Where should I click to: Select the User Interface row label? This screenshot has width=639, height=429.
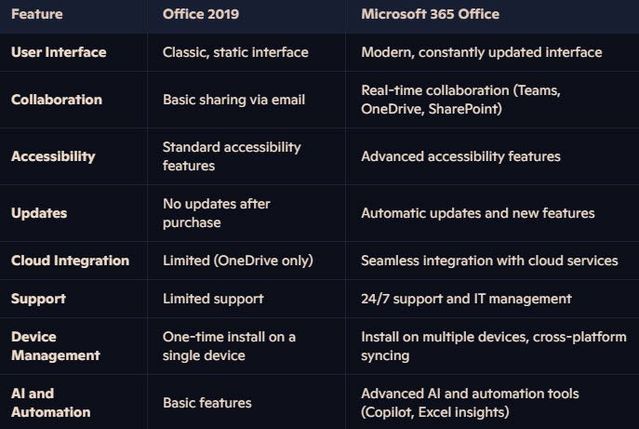(x=59, y=52)
